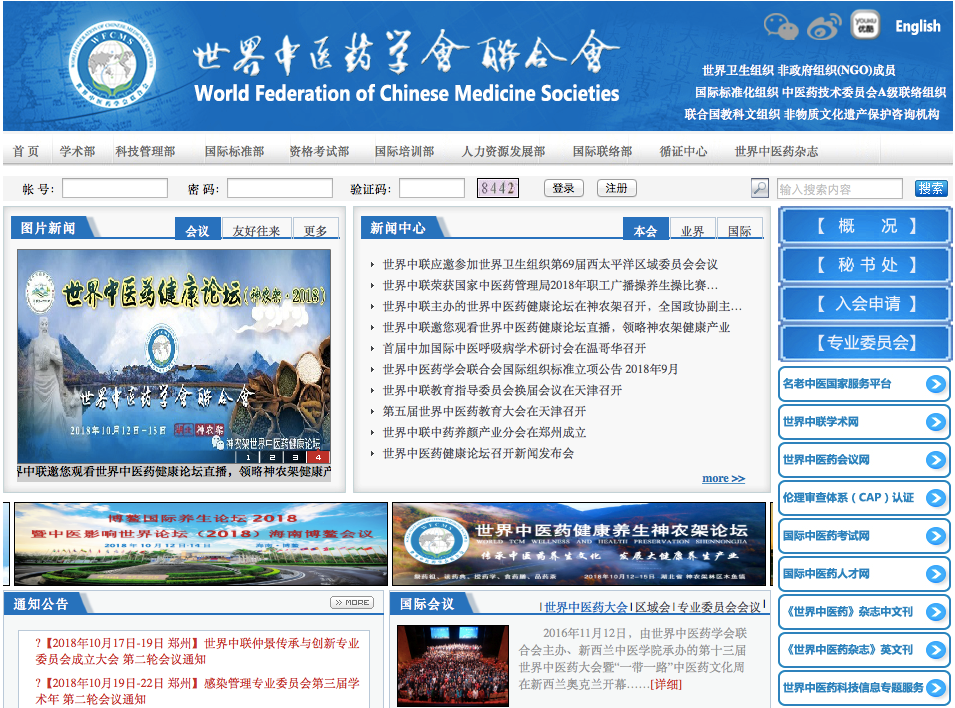
Task: Open news 首届中加国际中医呼吸病学术研讨会在温哥华召开
Action: click(x=514, y=349)
